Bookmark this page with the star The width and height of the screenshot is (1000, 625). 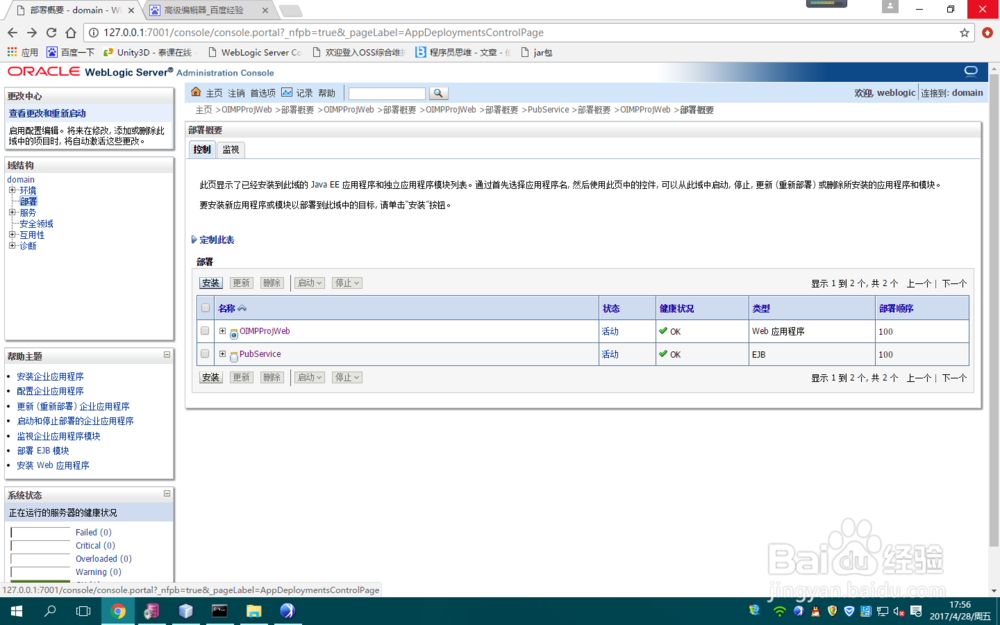(x=964, y=33)
